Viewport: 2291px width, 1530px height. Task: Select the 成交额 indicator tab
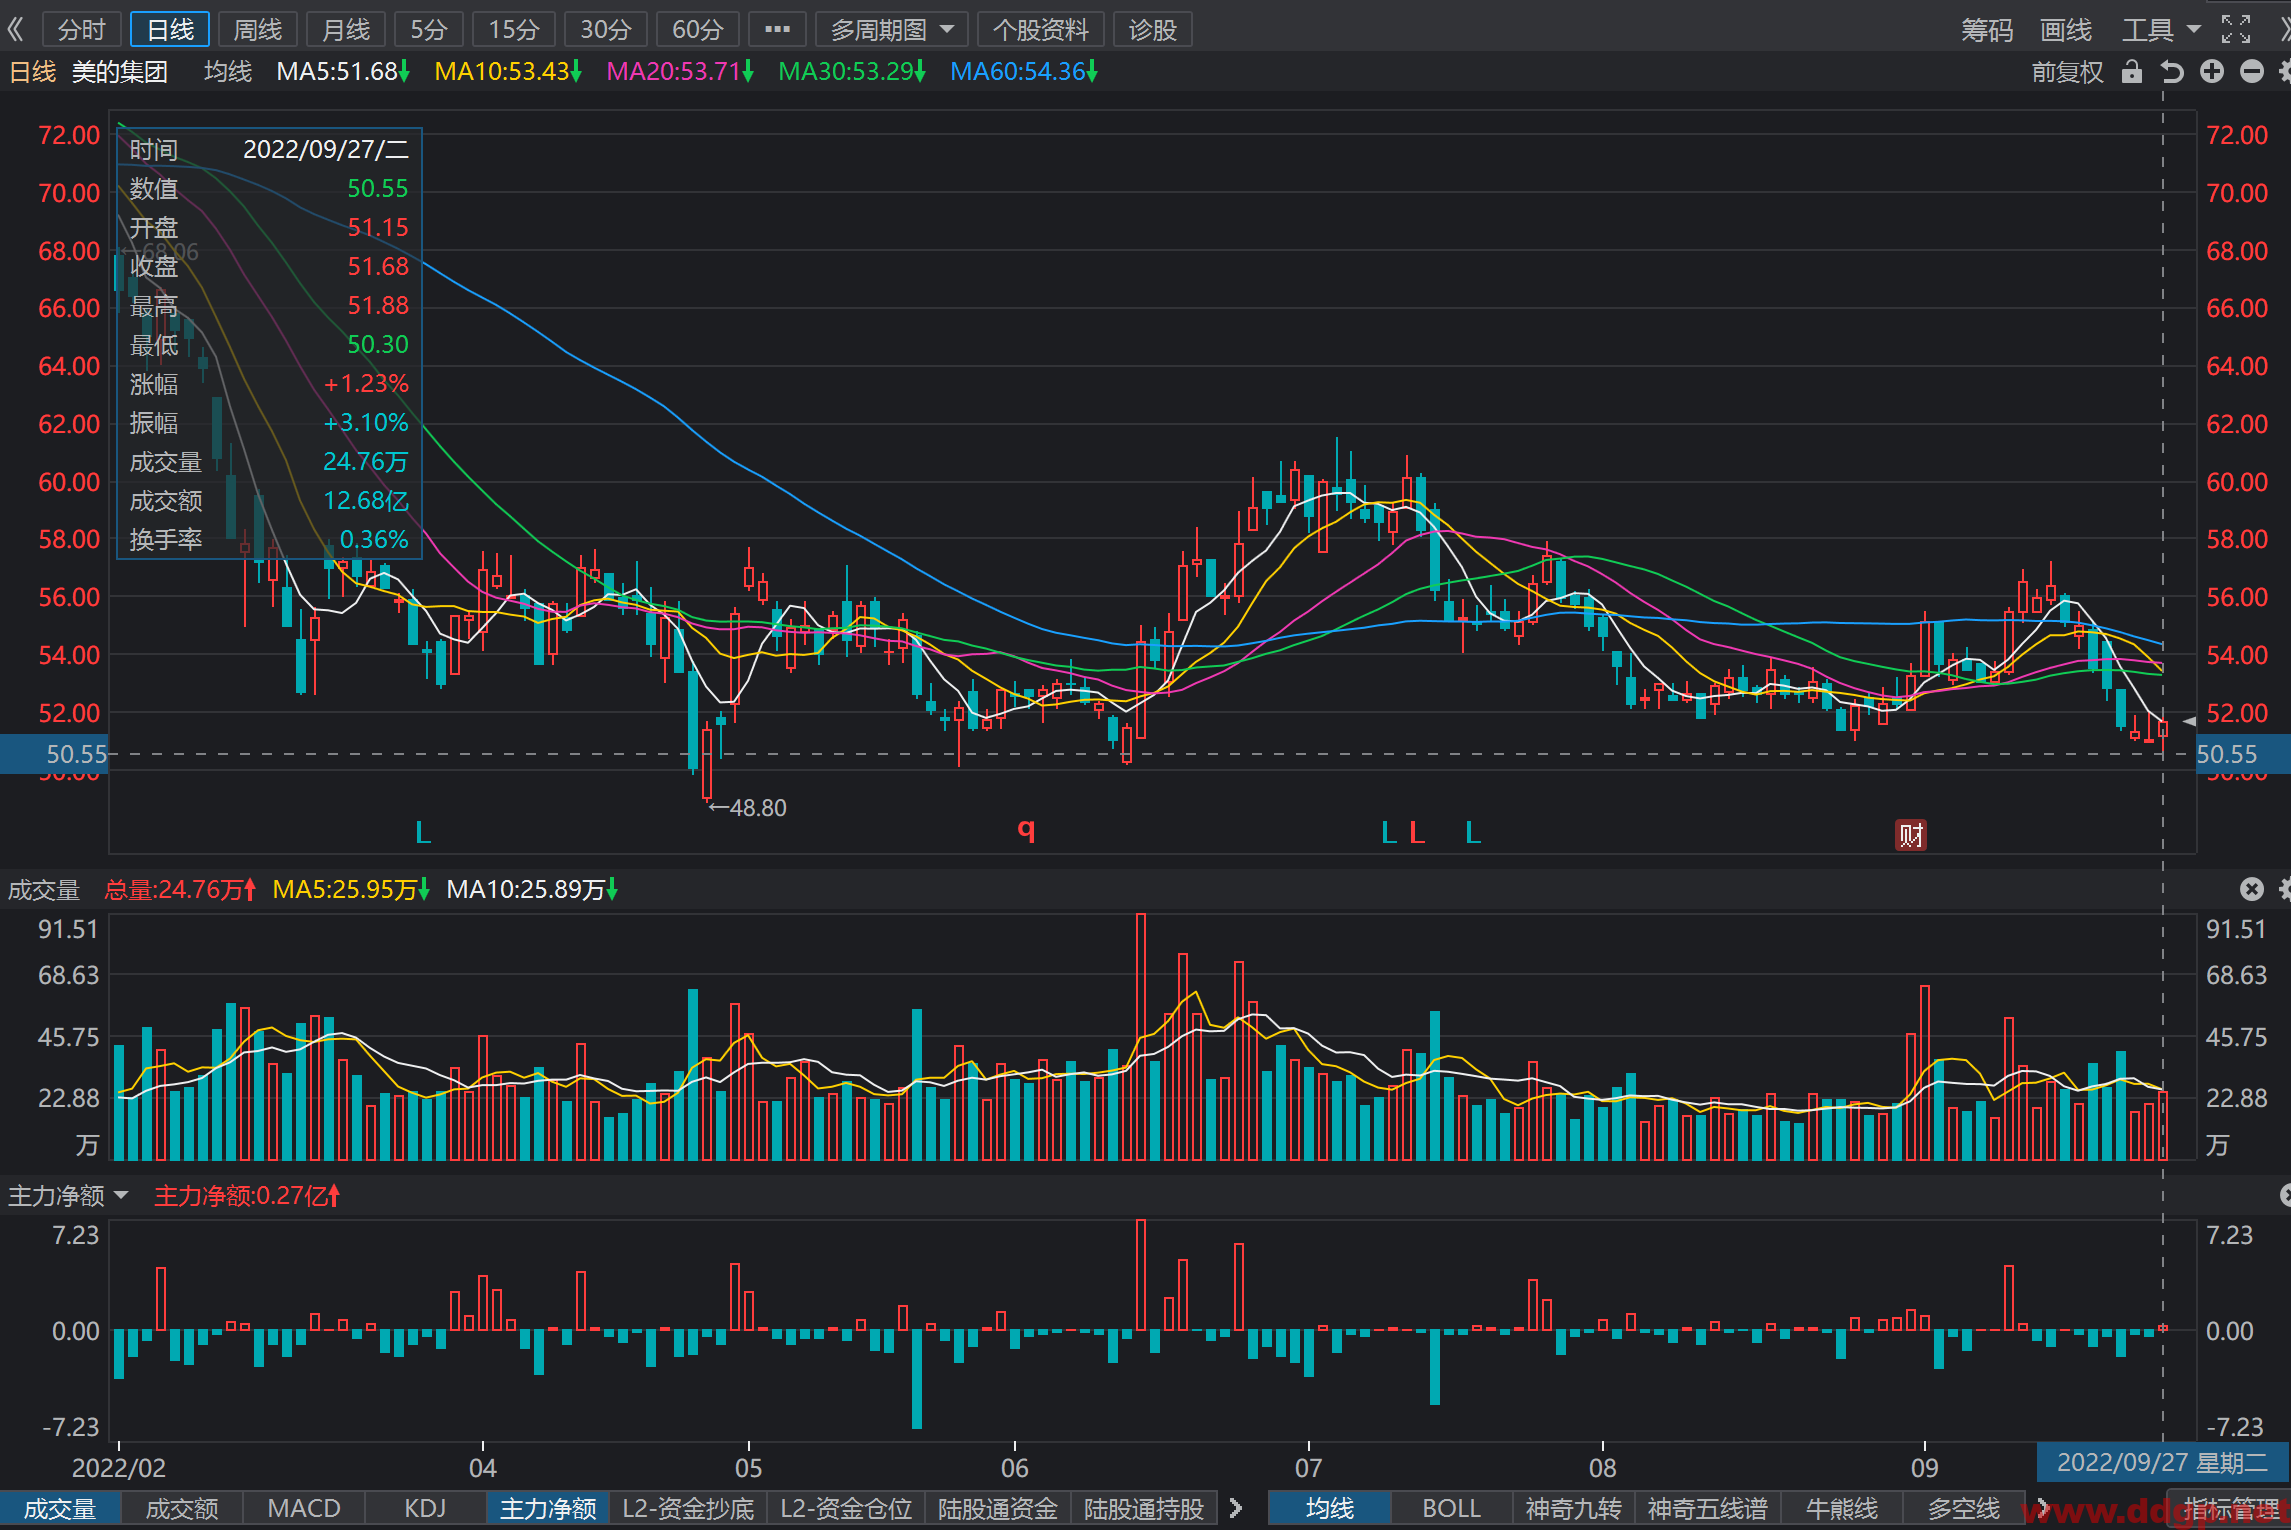tap(182, 1508)
